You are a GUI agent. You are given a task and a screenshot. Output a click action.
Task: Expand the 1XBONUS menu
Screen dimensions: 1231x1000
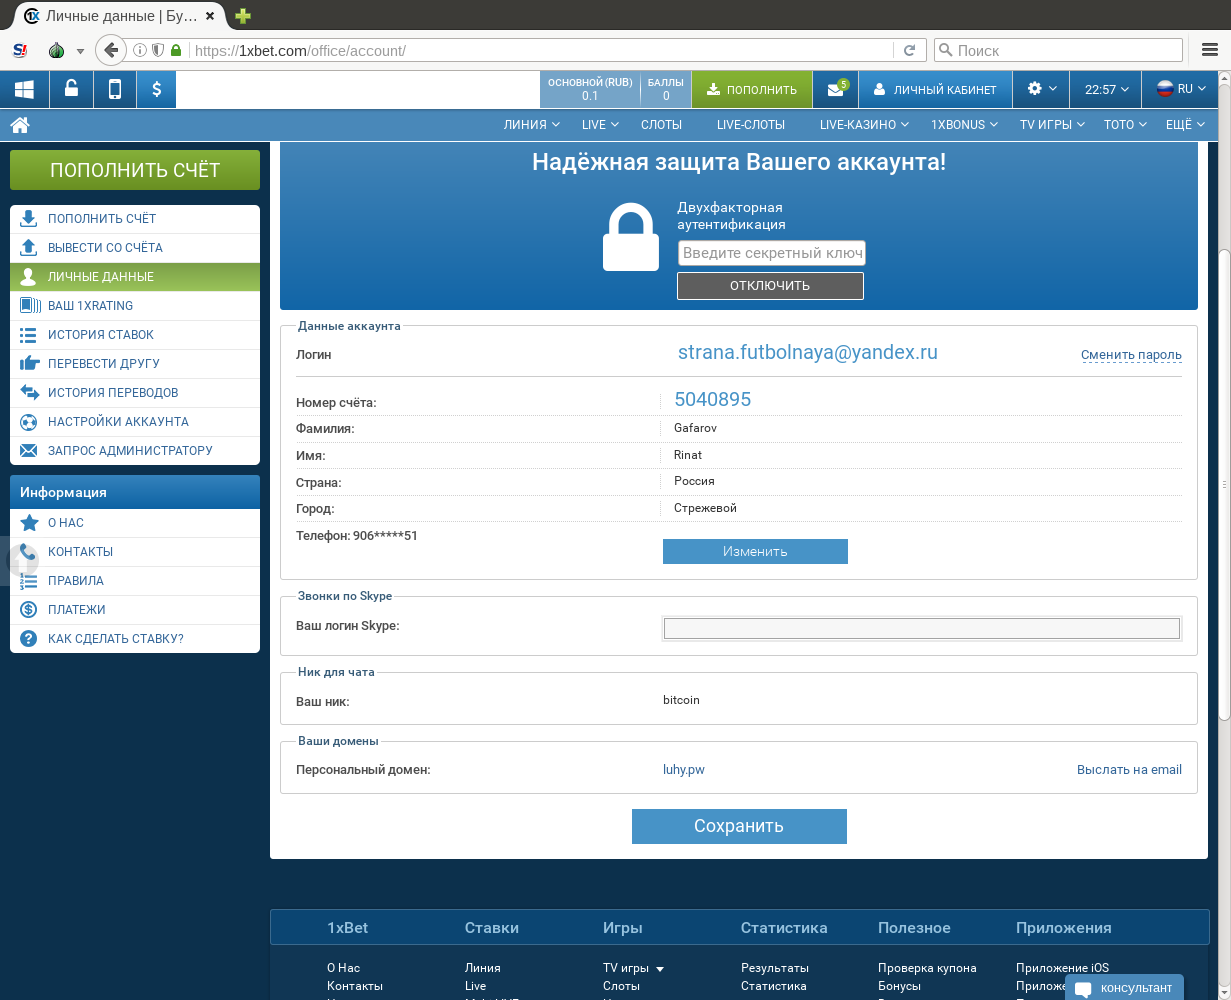coord(966,125)
